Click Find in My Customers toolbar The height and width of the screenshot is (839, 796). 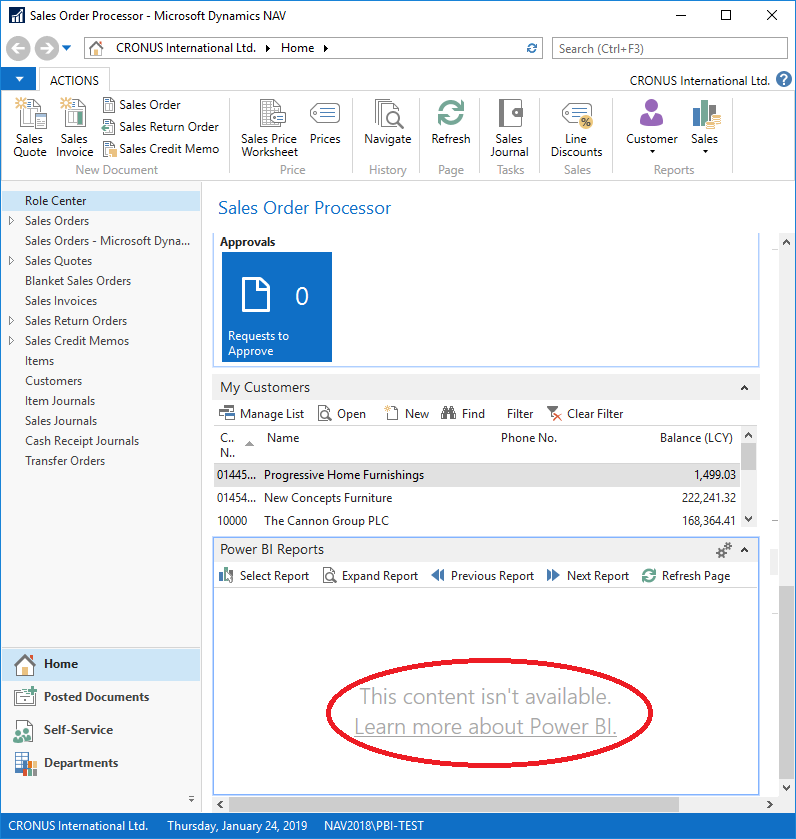[x=463, y=414]
